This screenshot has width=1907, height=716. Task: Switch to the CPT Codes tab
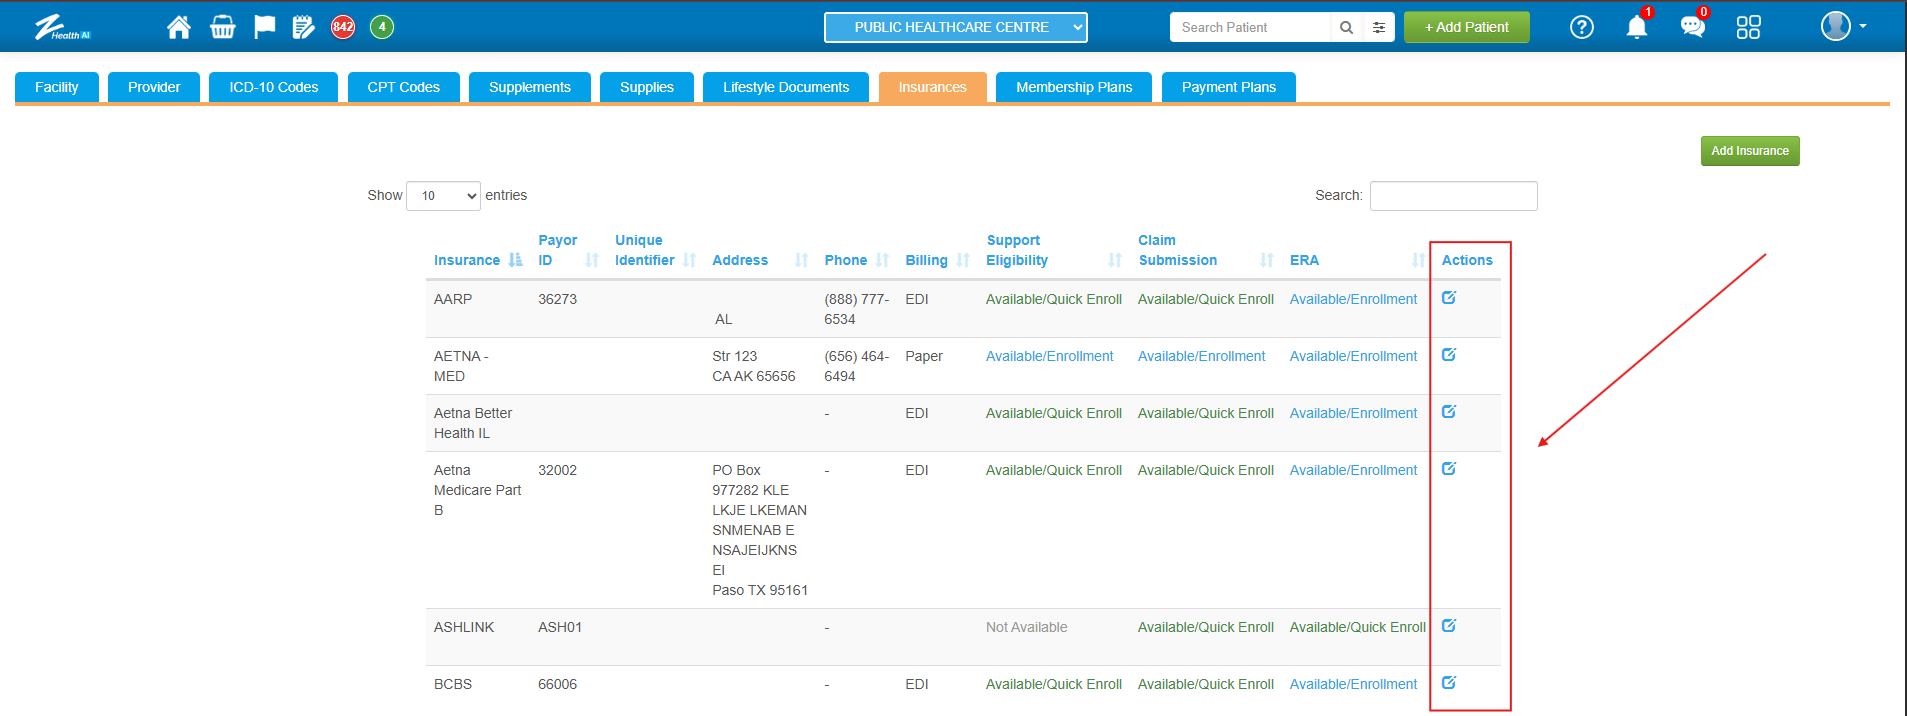pyautogui.click(x=403, y=87)
